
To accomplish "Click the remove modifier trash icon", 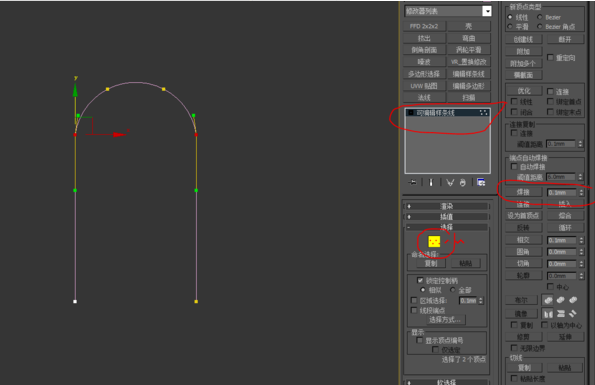I will pos(463,182).
